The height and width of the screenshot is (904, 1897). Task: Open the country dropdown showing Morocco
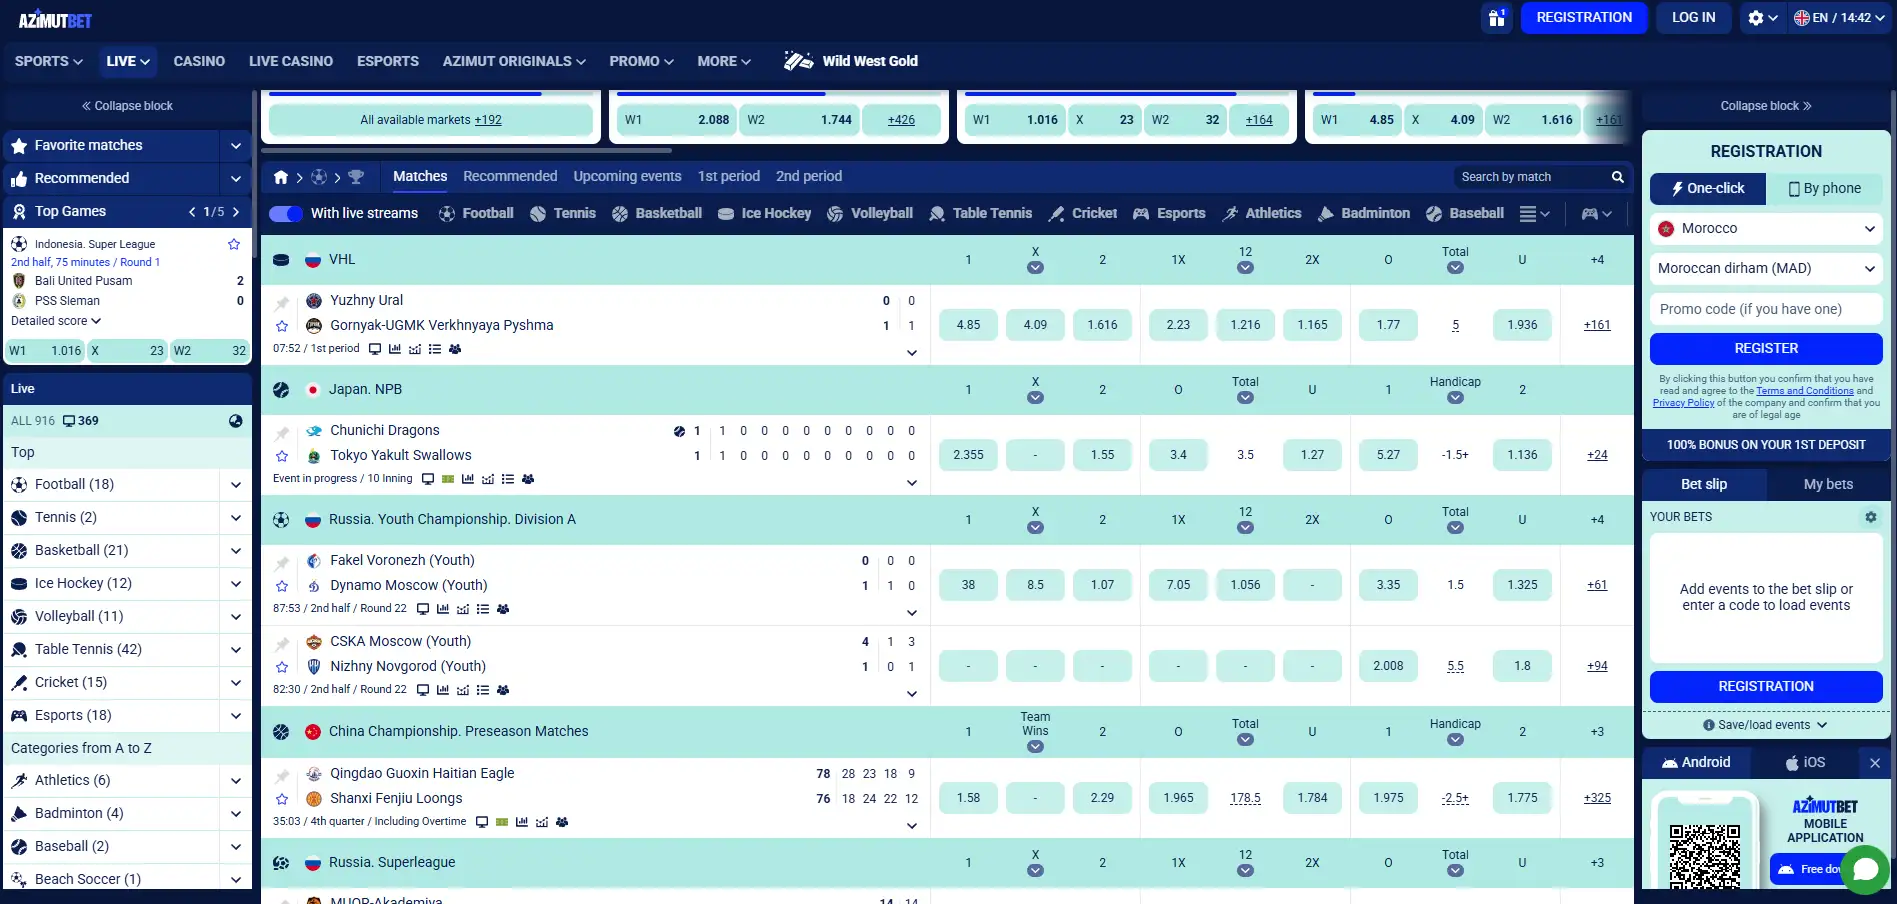tap(1766, 229)
